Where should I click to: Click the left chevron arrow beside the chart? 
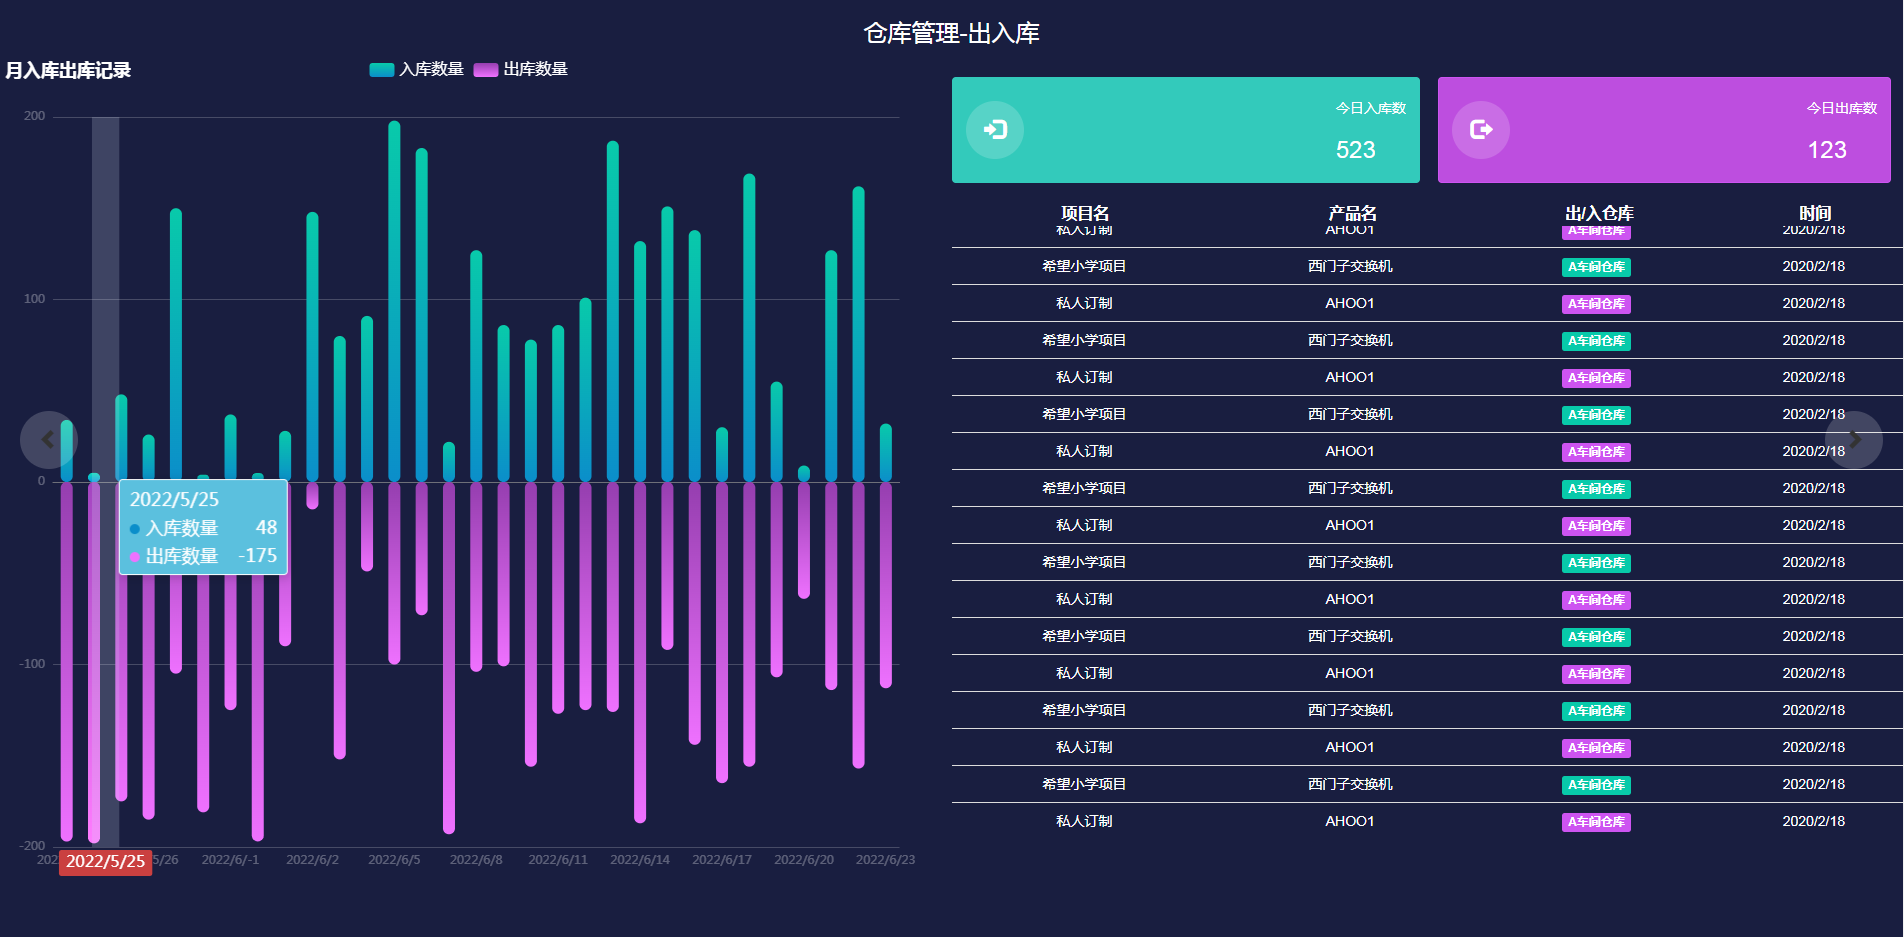[48, 439]
